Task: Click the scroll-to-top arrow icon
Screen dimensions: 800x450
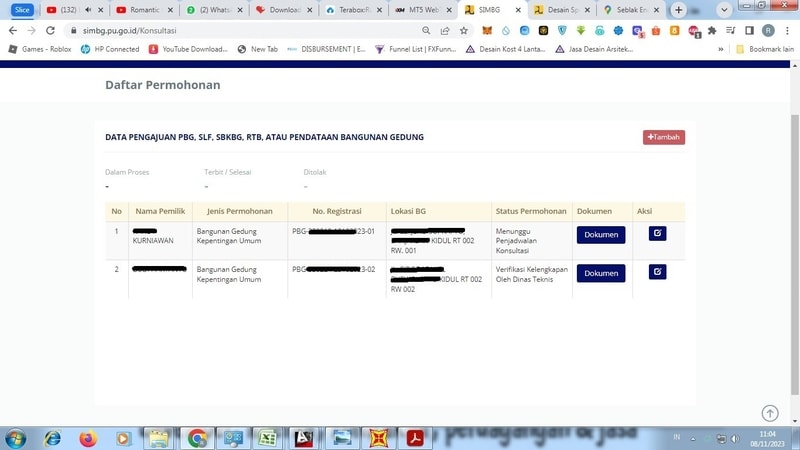Action: click(769, 413)
